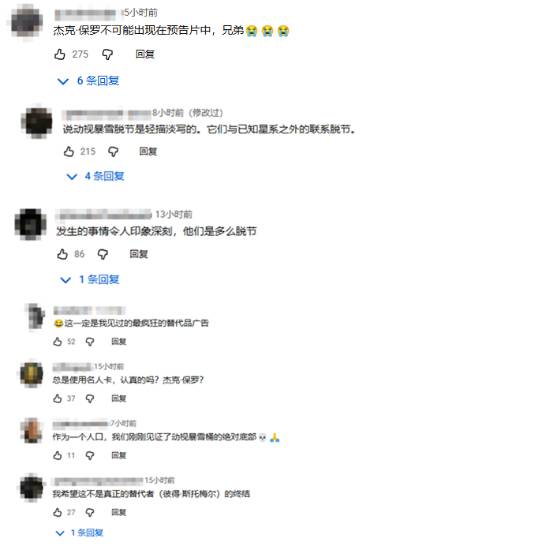Screen dimensions: 550x546
Task: Dislike the comment with 37 likes
Action: pos(90,398)
